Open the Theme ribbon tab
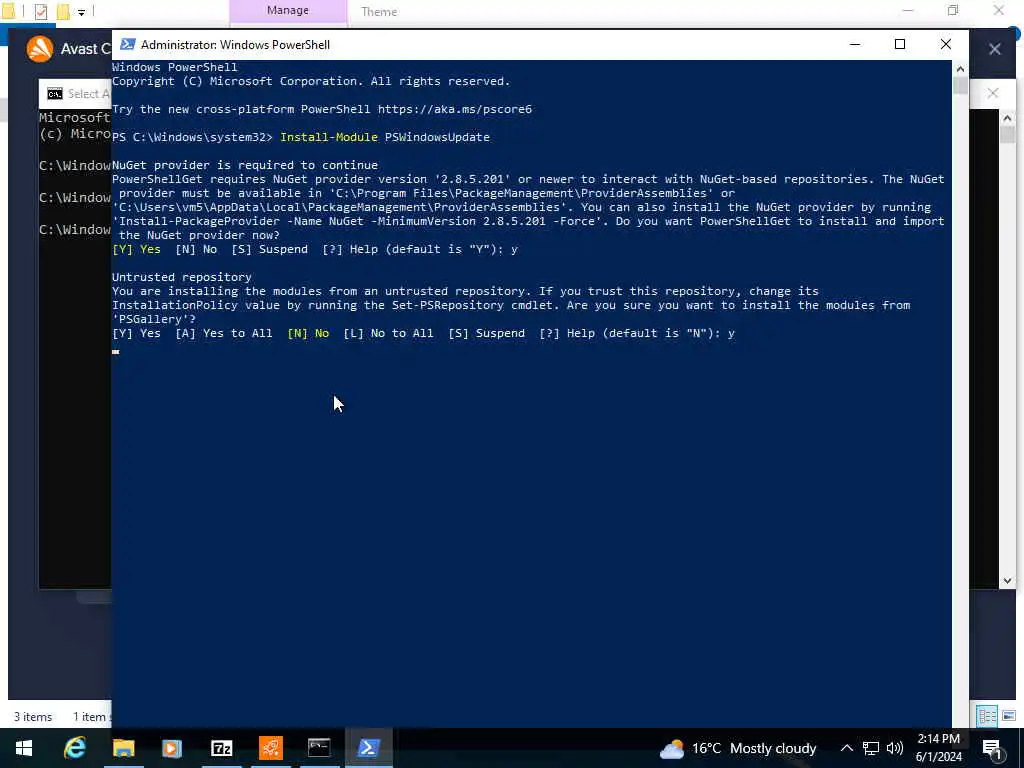Screen dimensions: 1024x768 click(x=379, y=12)
